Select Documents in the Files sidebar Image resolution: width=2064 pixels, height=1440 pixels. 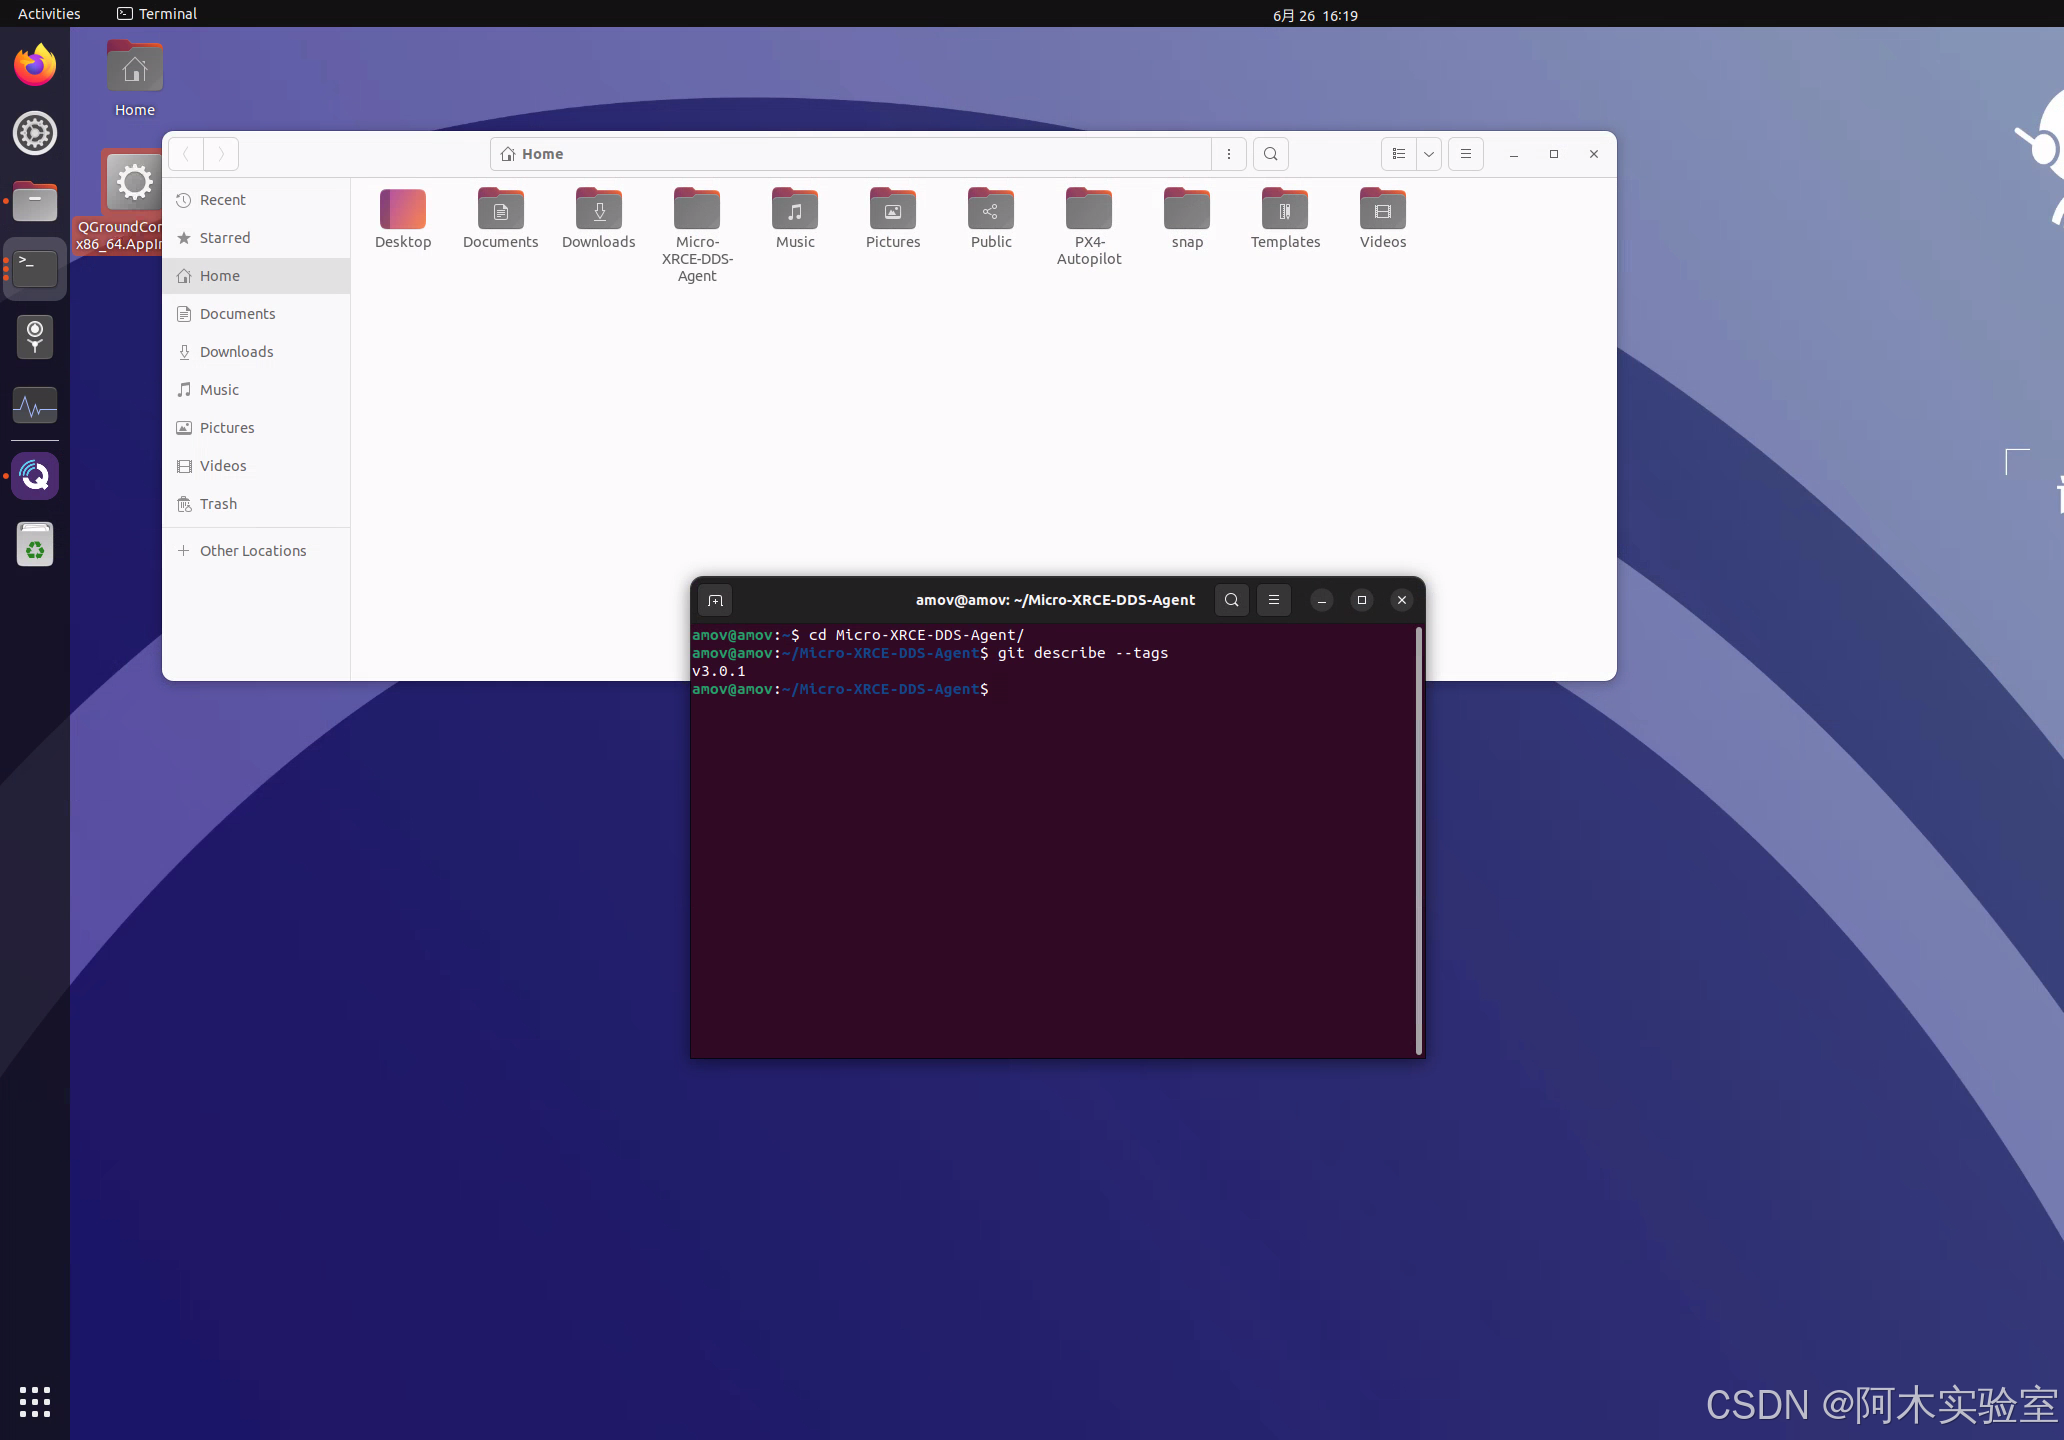click(256, 314)
